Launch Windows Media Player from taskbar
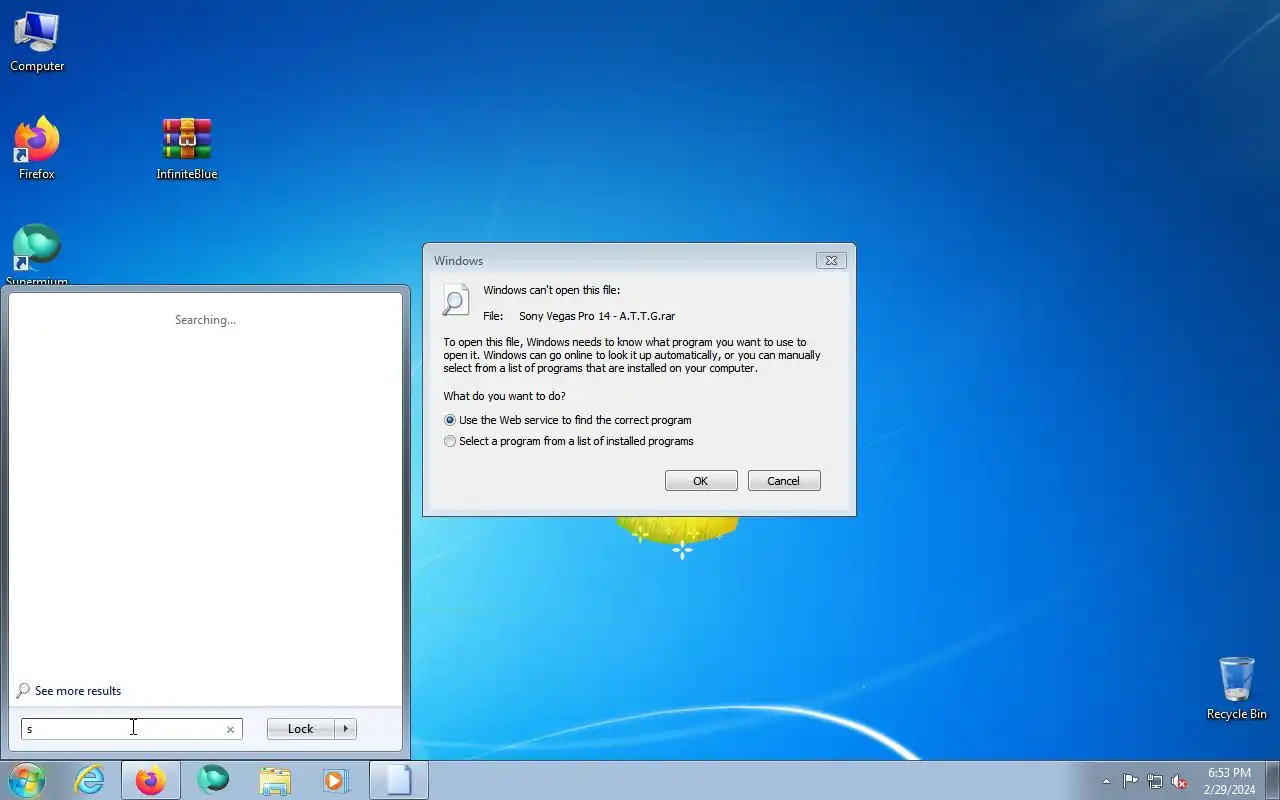The width and height of the screenshot is (1280, 800). [x=335, y=780]
